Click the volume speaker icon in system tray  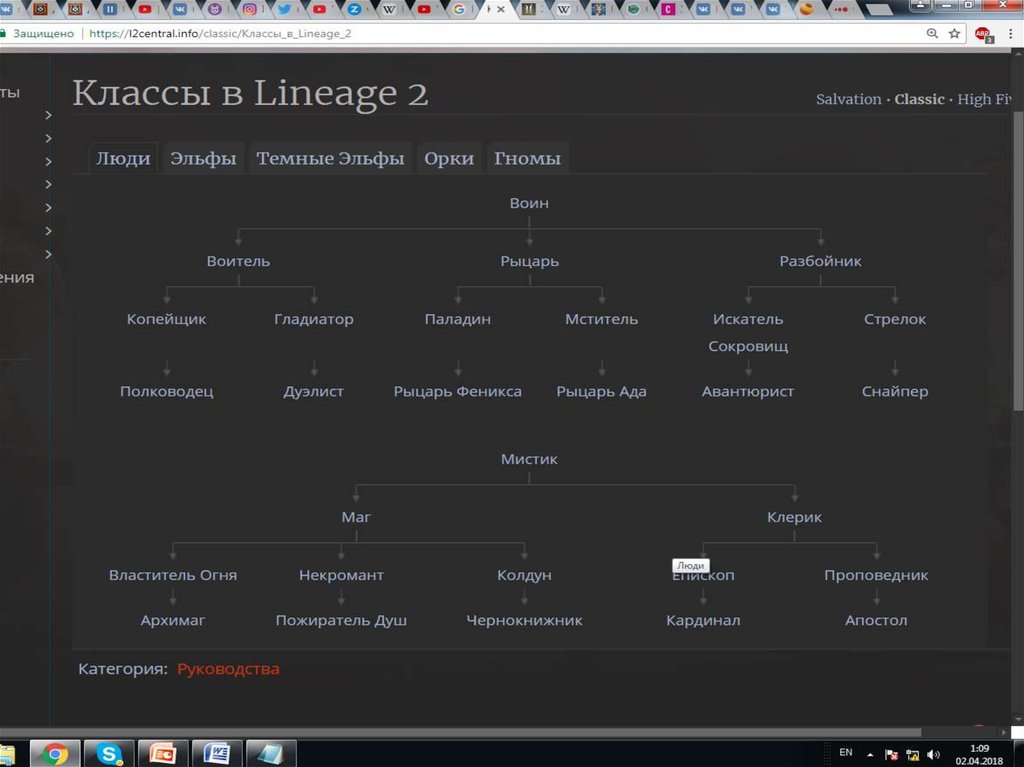coord(933,754)
